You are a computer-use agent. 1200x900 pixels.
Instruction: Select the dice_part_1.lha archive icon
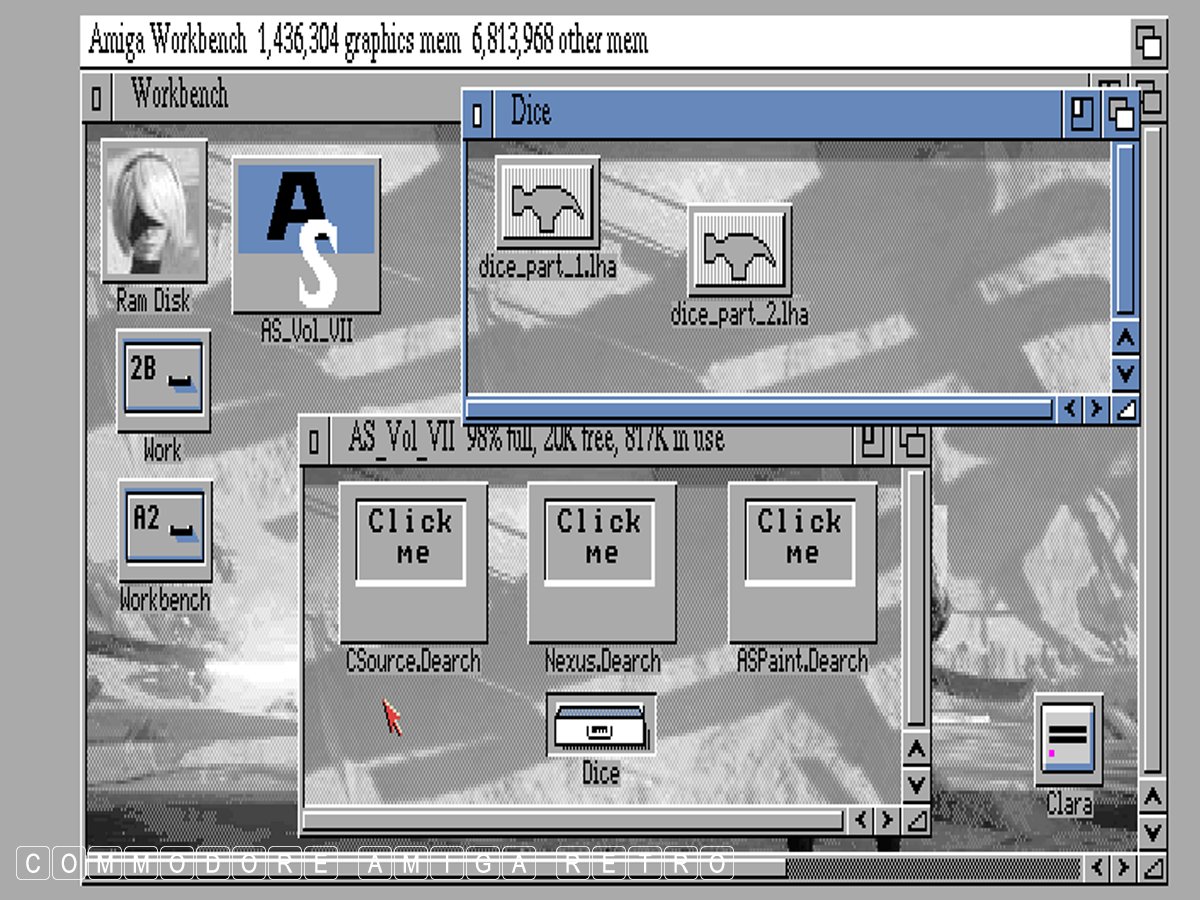click(x=547, y=202)
